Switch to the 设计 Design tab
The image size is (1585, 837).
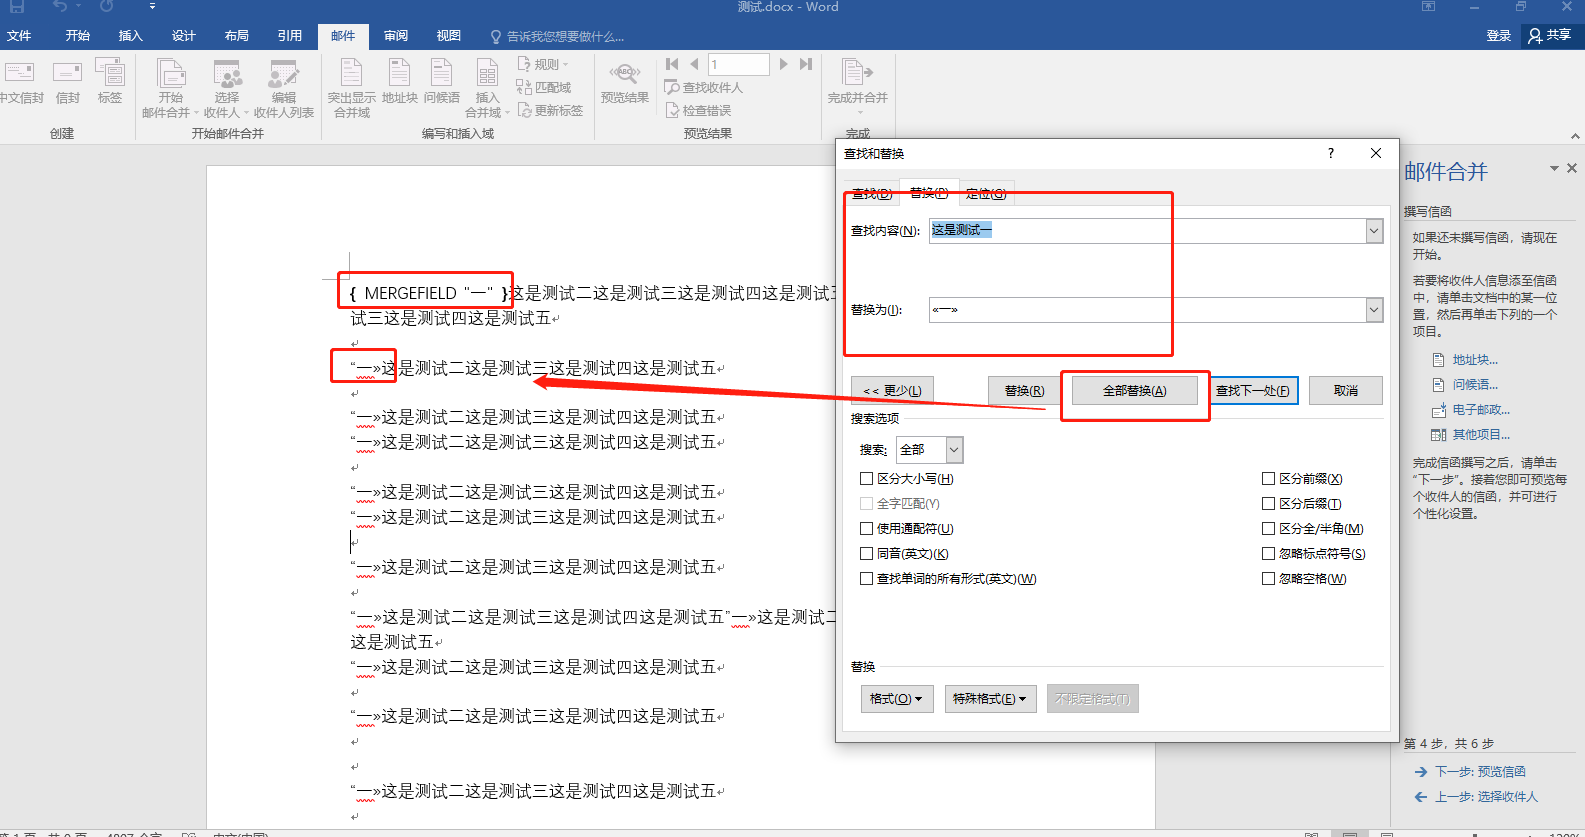click(183, 36)
